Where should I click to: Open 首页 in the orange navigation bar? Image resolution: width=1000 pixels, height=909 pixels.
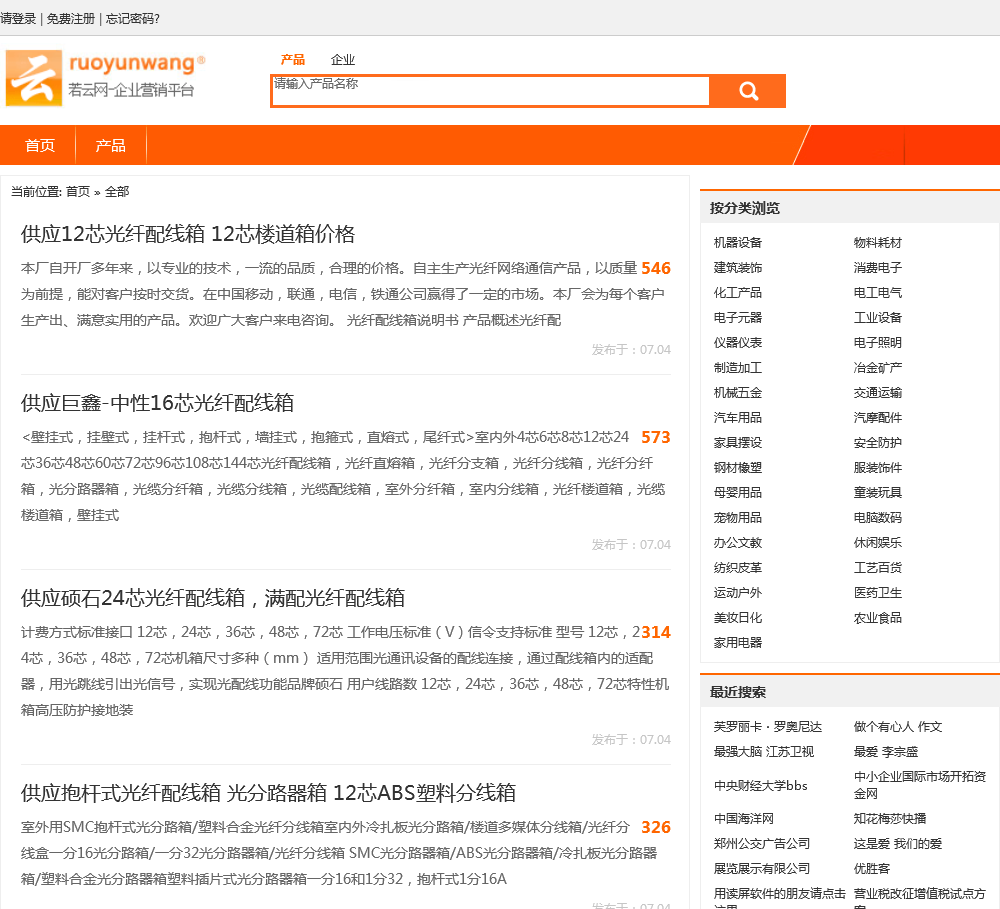40,145
